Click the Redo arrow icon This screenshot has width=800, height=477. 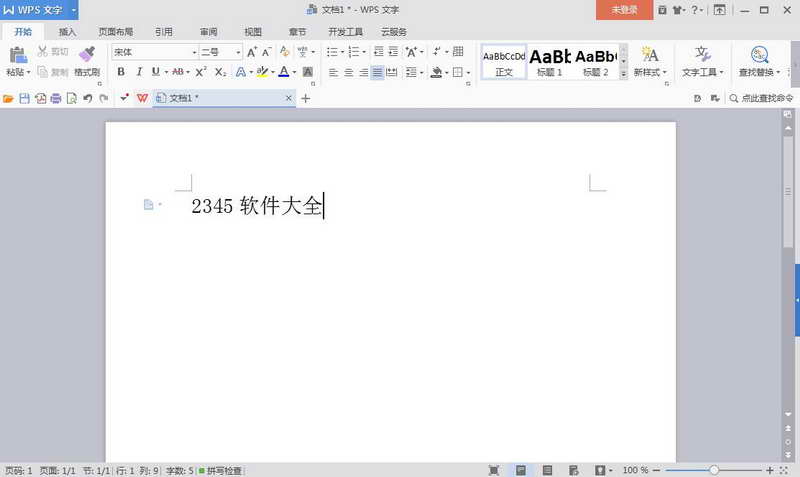pyautogui.click(x=104, y=98)
